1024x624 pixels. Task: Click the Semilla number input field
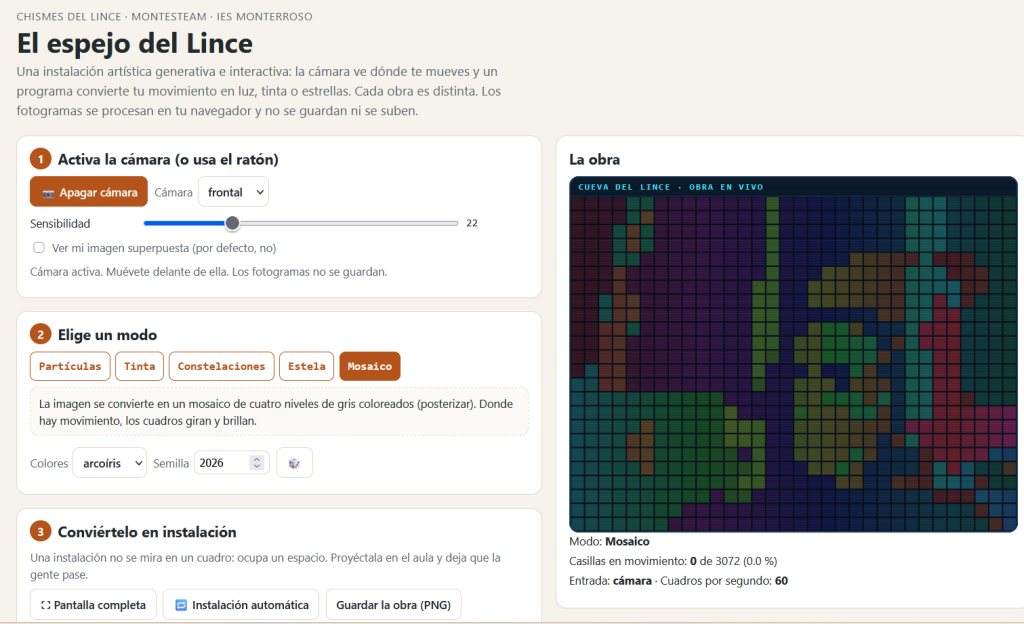tap(231, 463)
